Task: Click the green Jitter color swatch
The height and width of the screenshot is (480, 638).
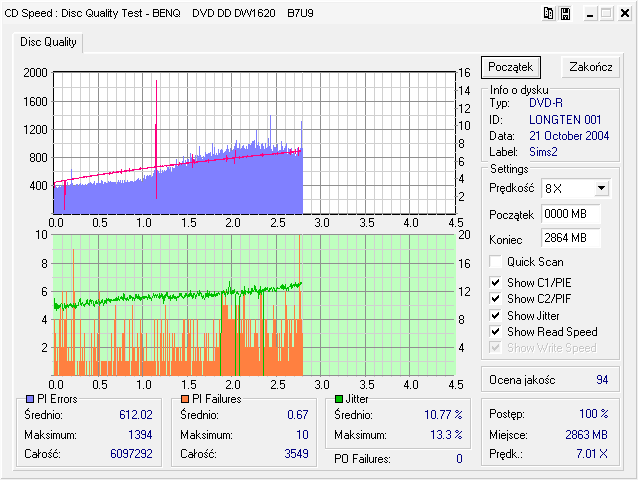Action: coord(339,399)
